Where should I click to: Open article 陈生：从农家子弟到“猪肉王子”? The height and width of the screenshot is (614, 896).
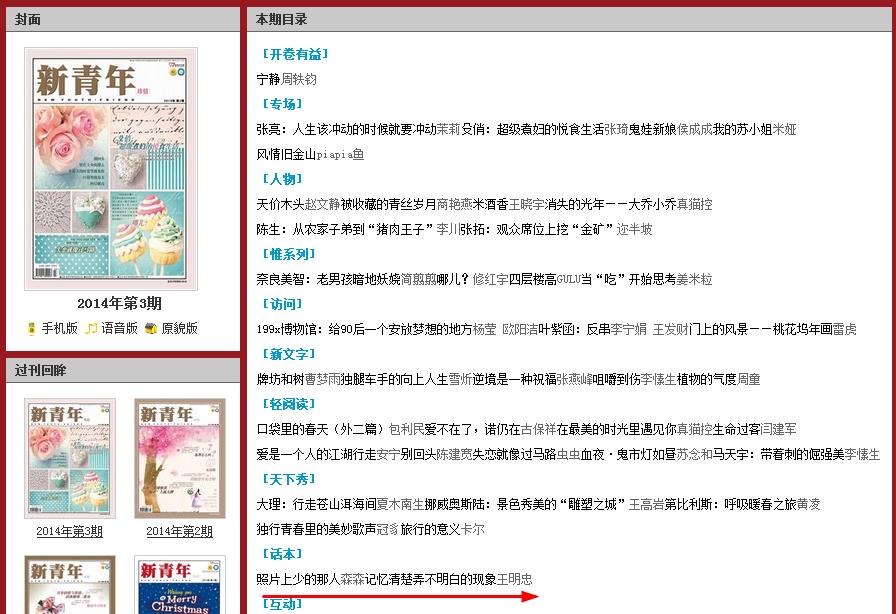[x=346, y=229]
